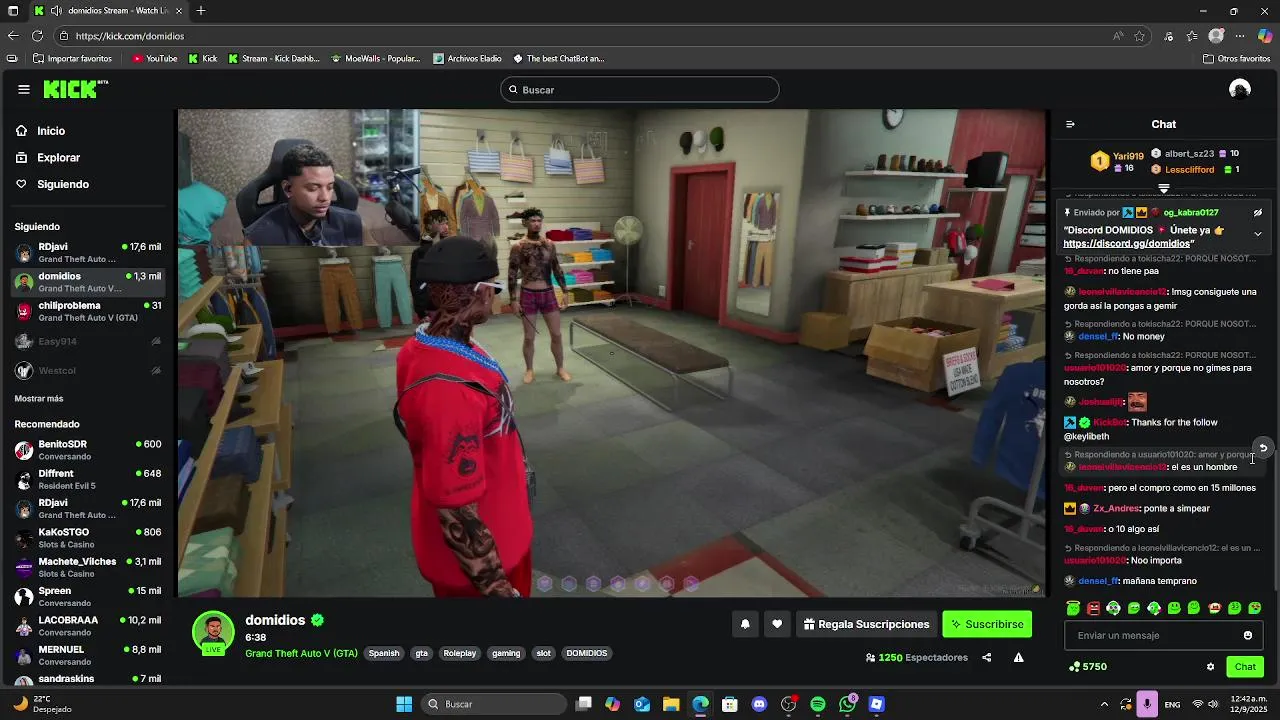This screenshot has width=1280, height=720.
Task: Open the tab actions menu button
Action: tap(13, 11)
